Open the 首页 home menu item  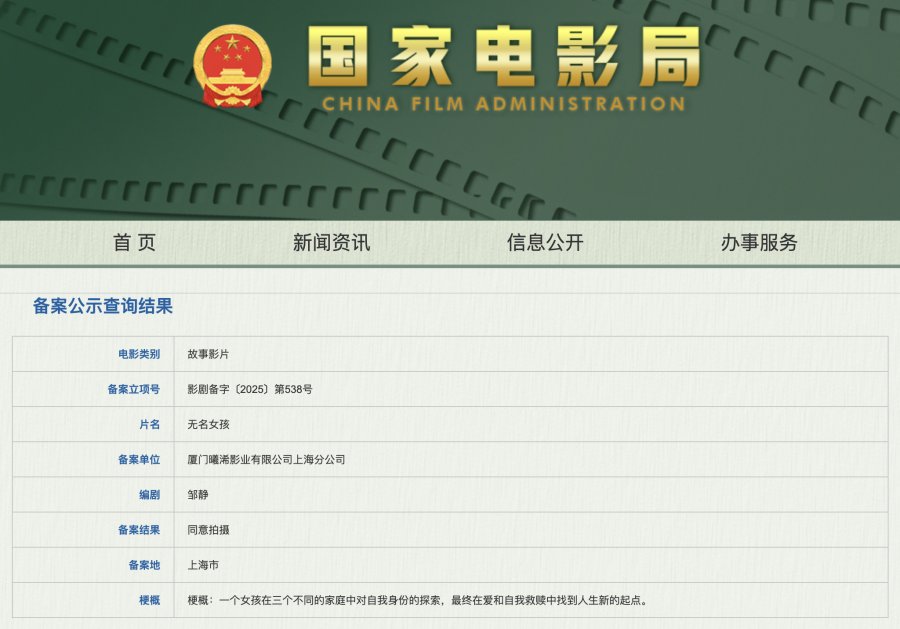[134, 243]
